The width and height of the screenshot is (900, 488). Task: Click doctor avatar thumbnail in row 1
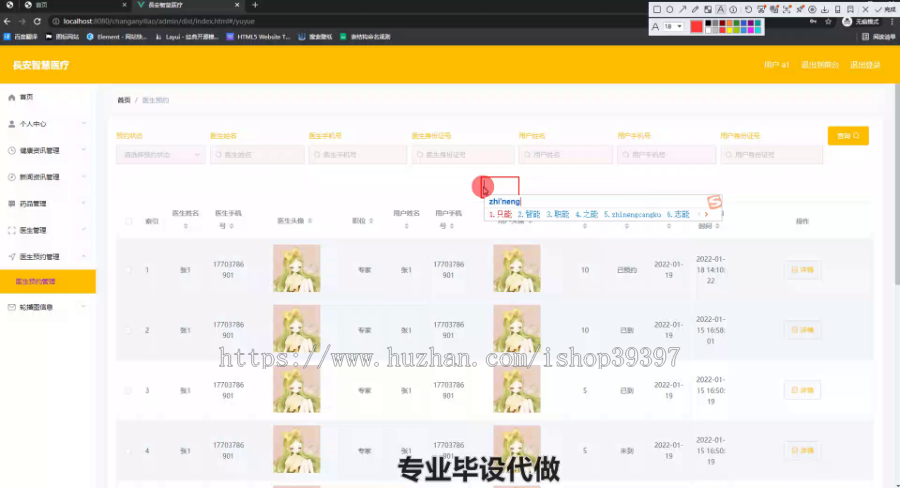click(297, 268)
